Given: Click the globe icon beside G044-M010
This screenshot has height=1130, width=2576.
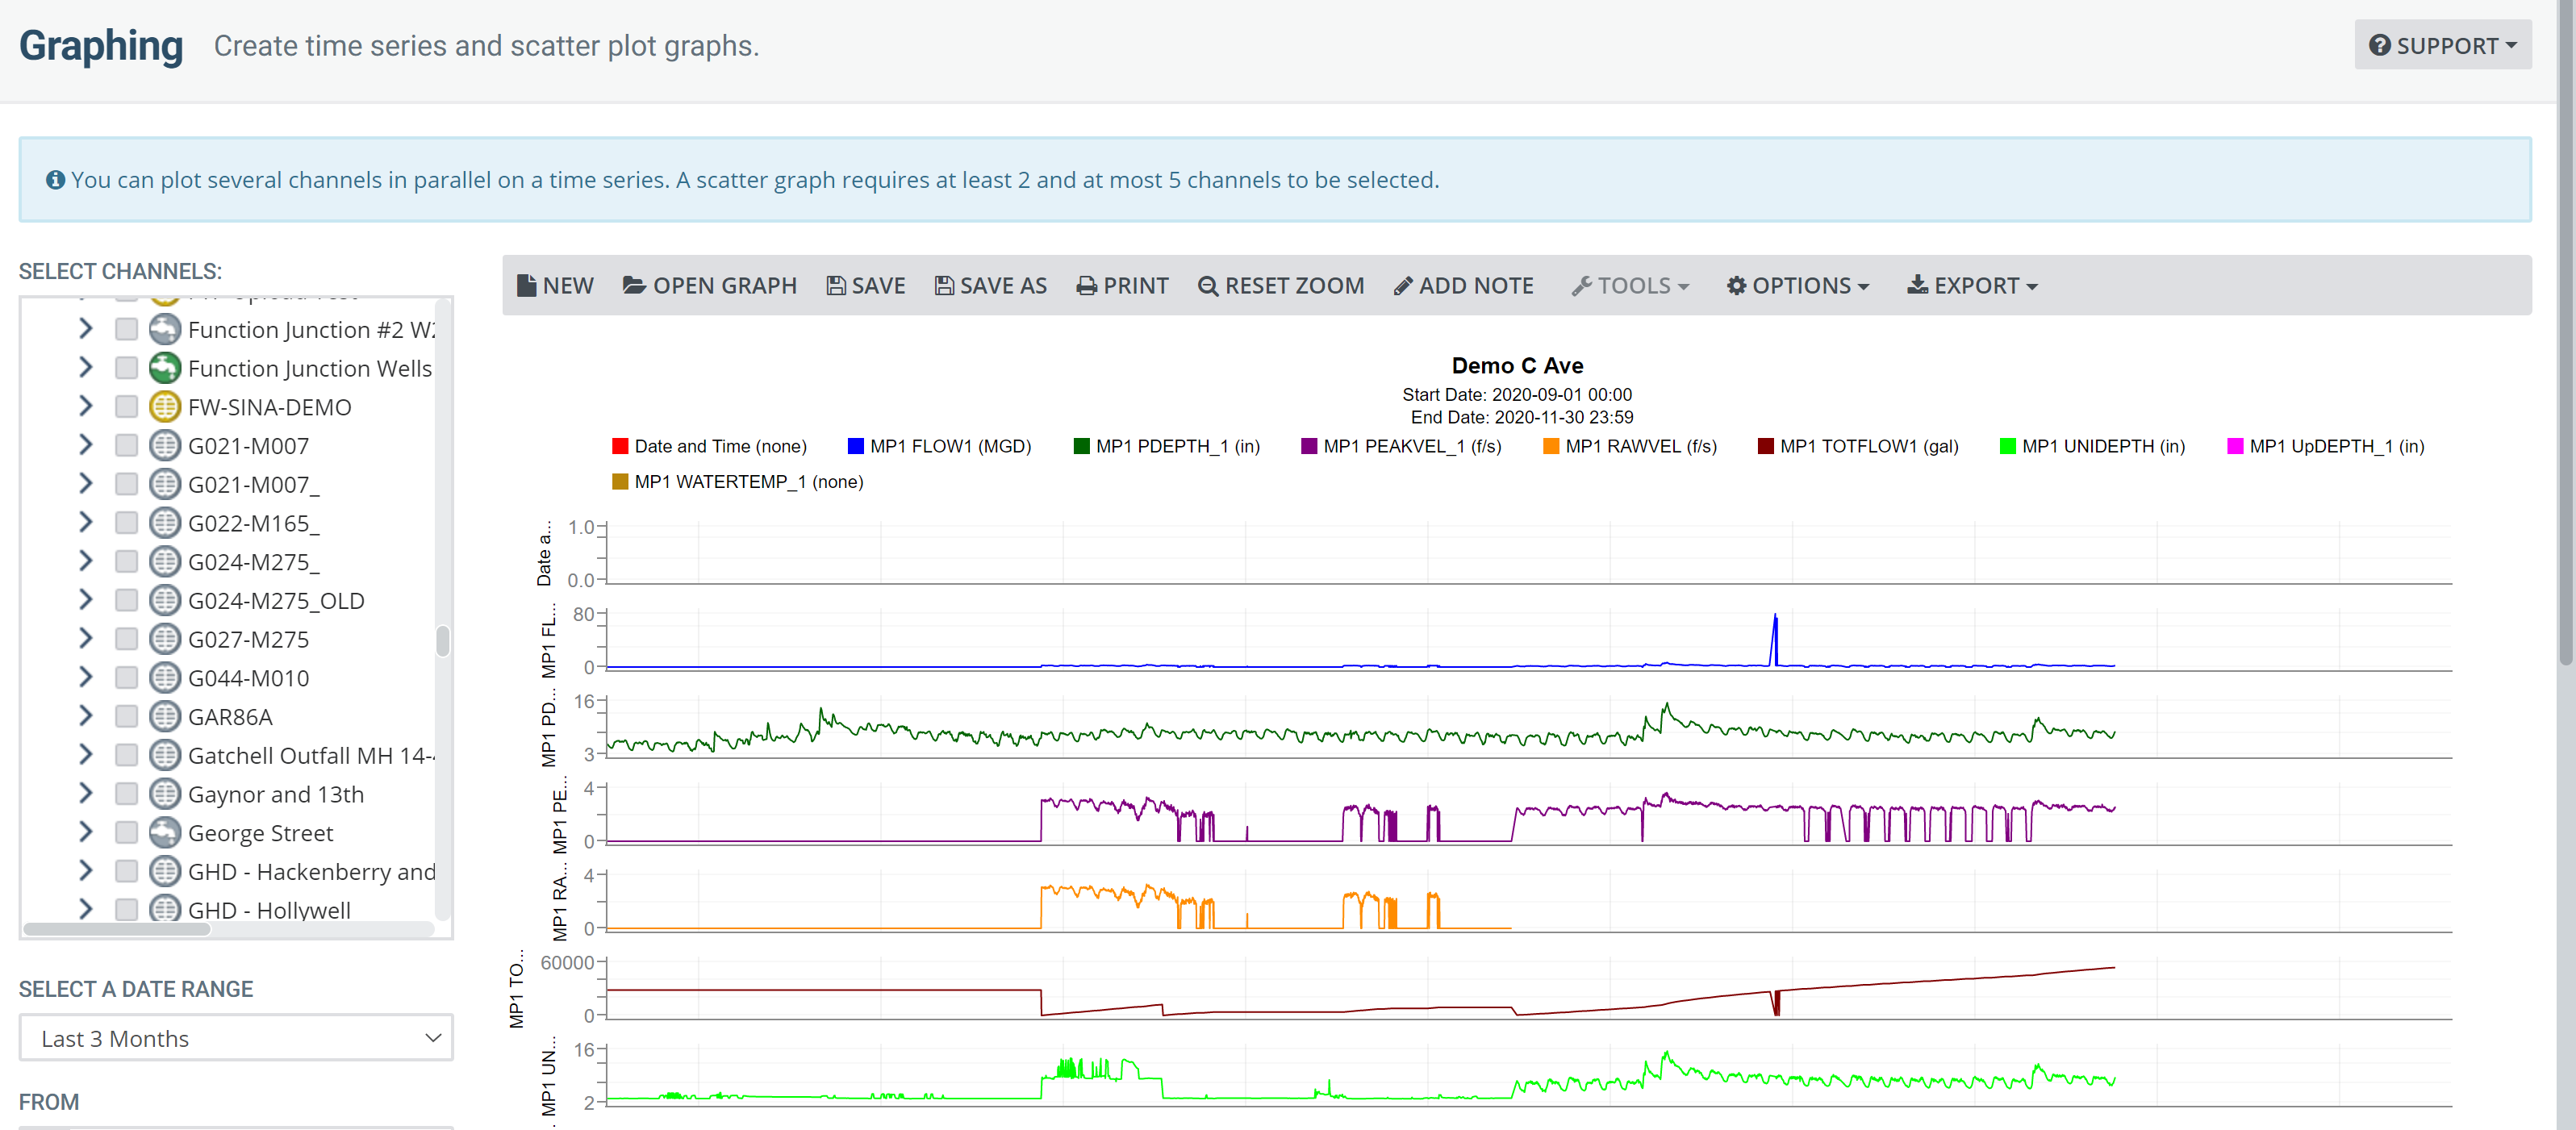Looking at the screenshot, I should pos(165,678).
